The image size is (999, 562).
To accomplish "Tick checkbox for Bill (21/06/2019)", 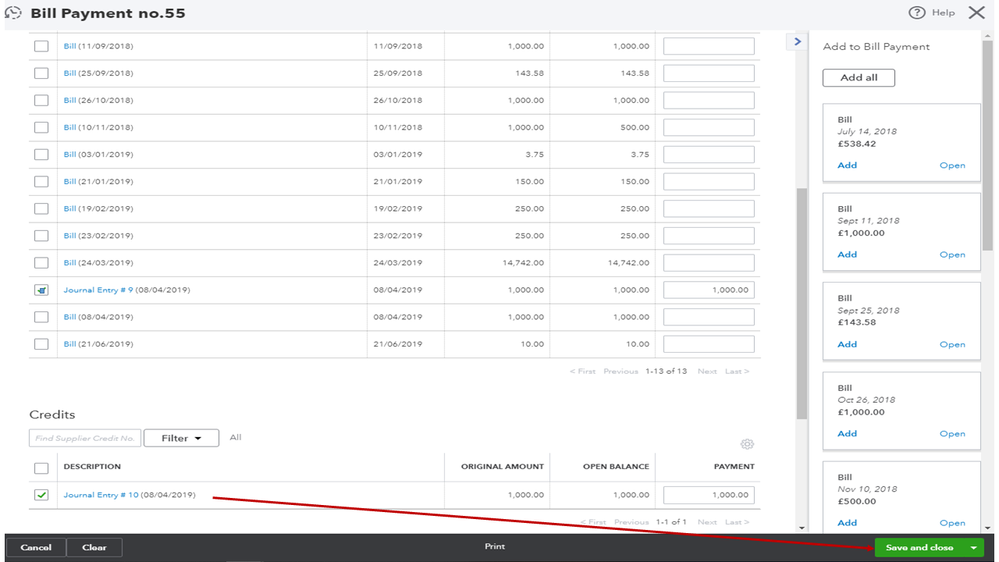I will pos(41,344).
